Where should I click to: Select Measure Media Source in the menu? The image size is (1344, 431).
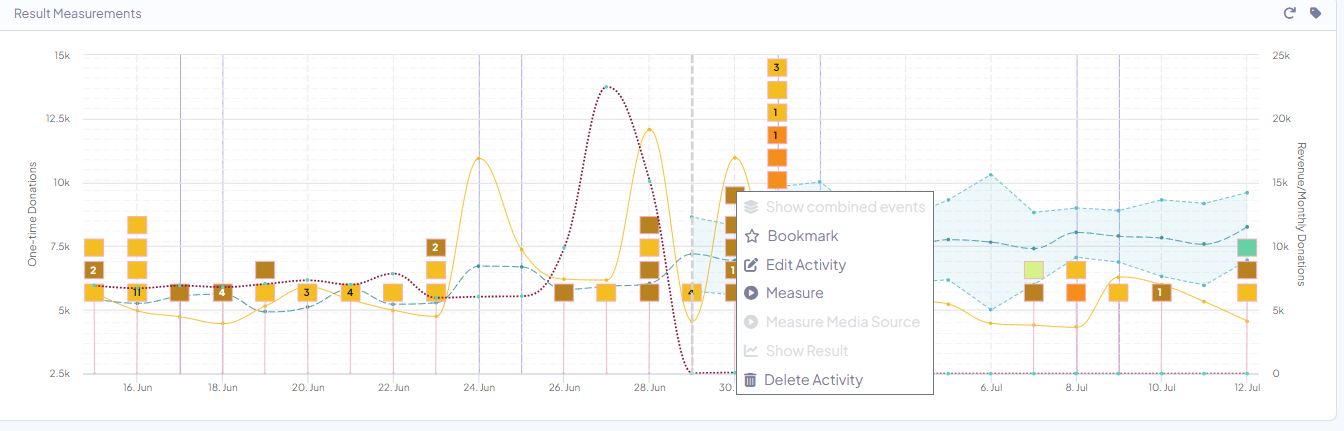tap(842, 322)
